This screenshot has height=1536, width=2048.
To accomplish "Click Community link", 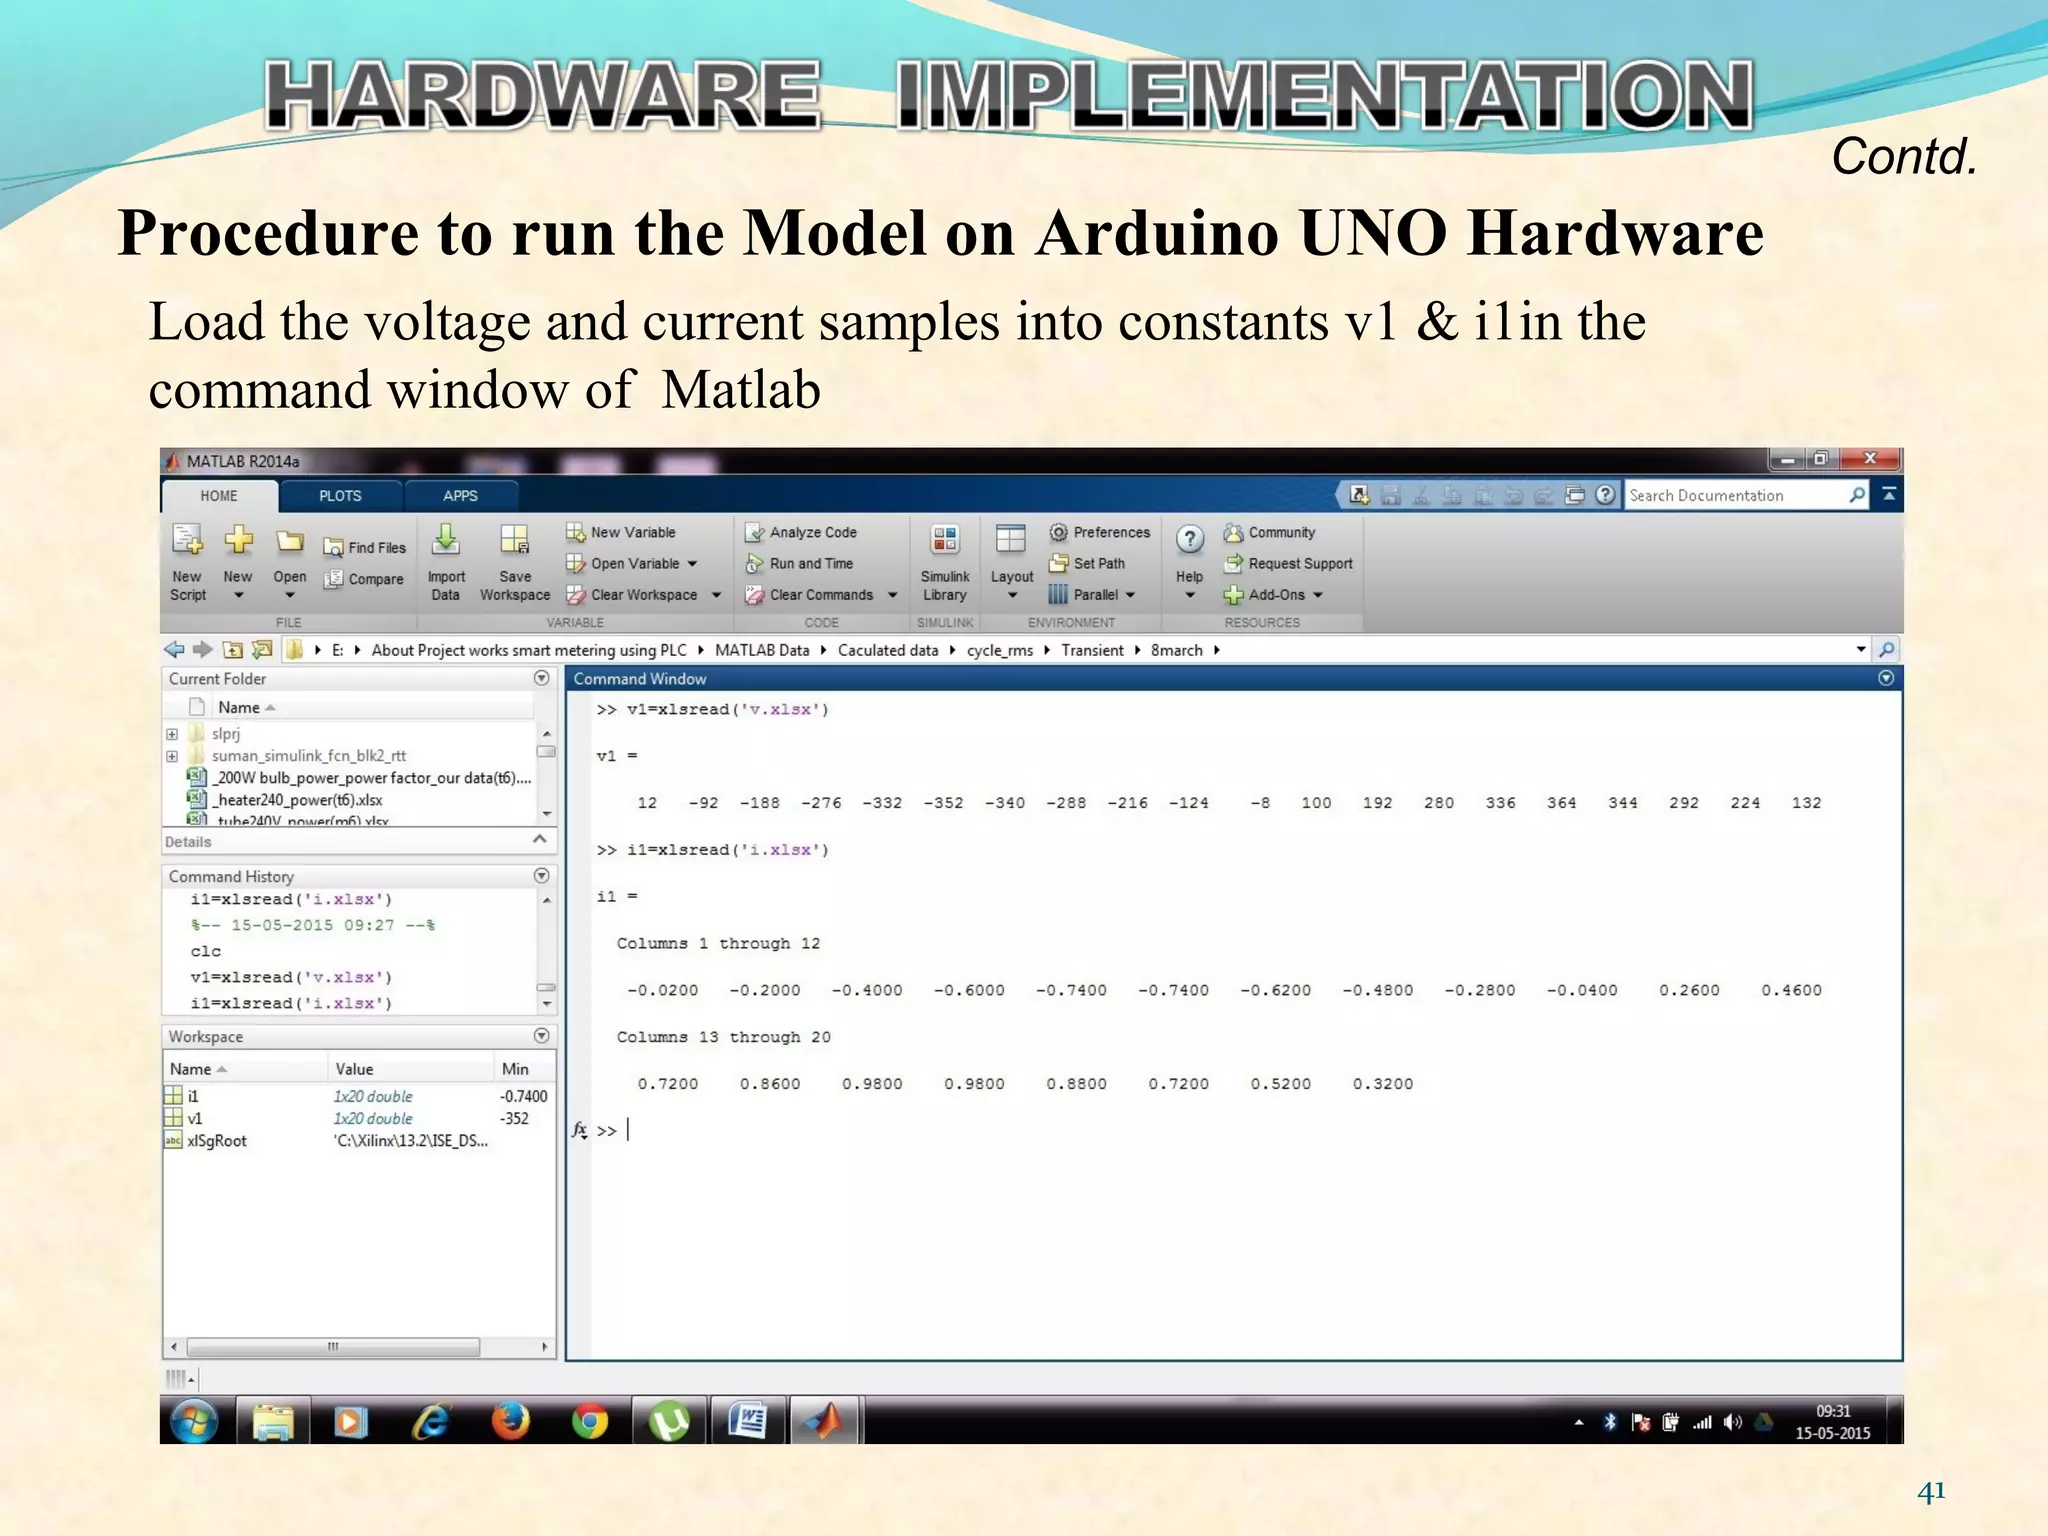I will (x=1270, y=533).
